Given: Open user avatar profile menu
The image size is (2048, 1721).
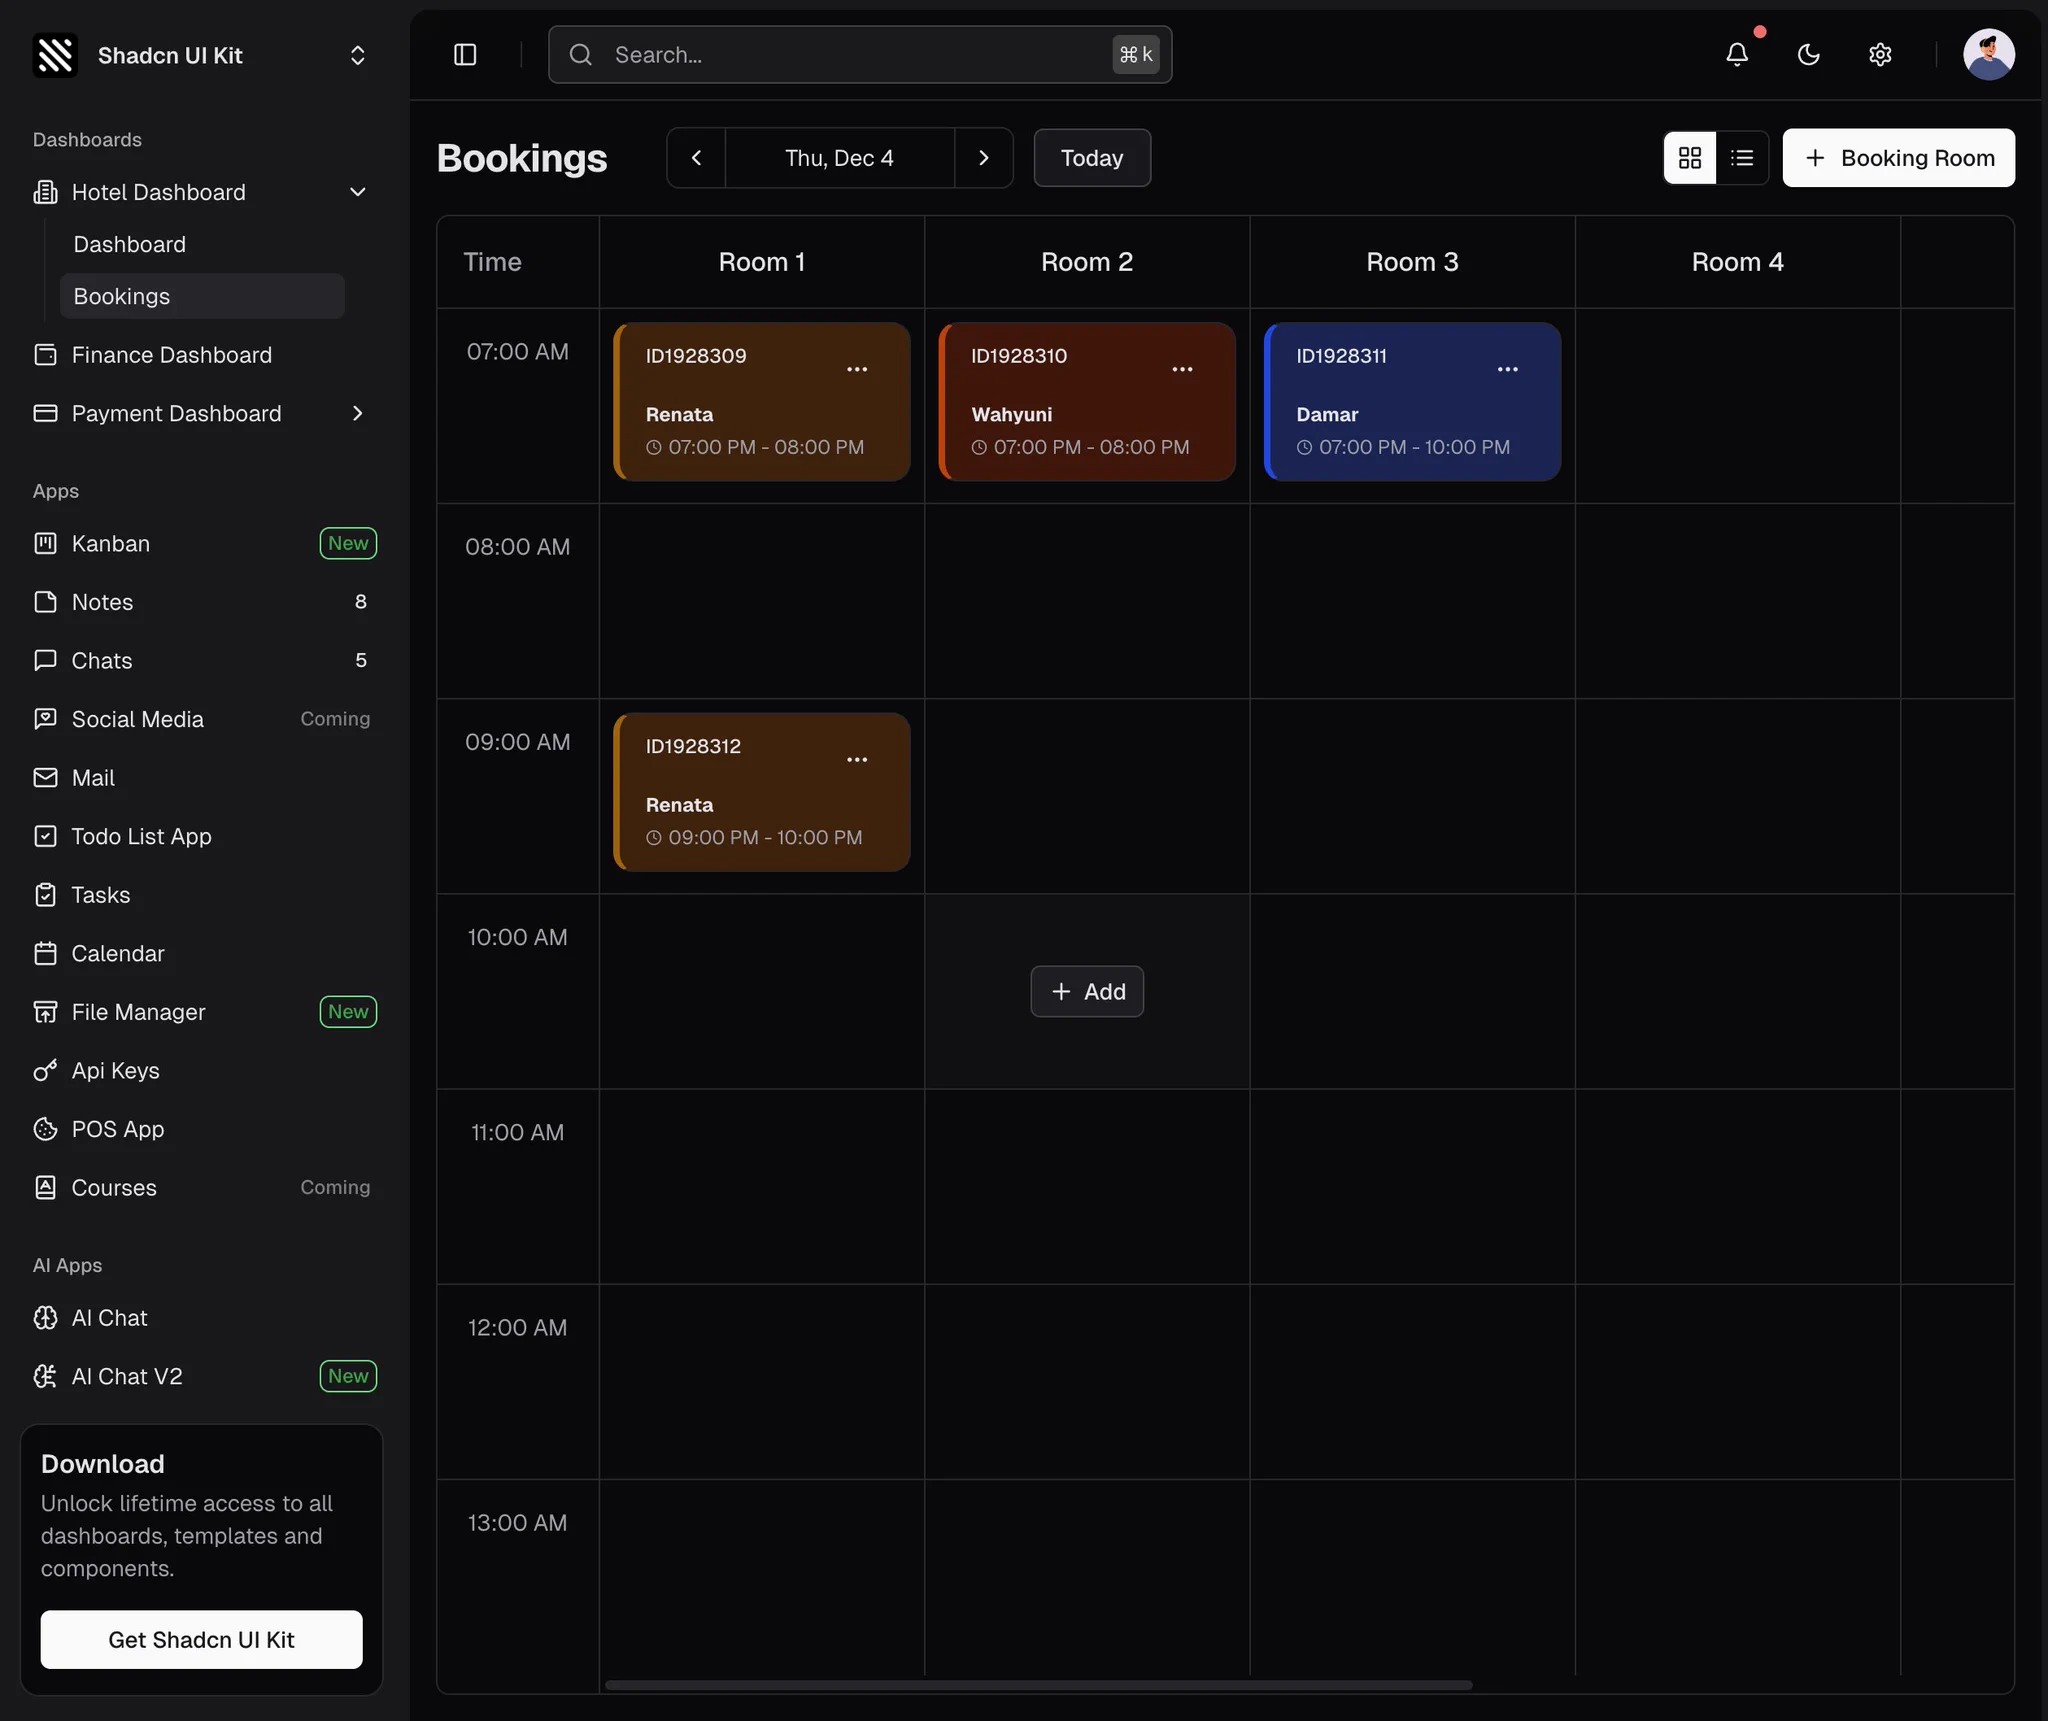Looking at the screenshot, I should click(x=1988, y=55).
